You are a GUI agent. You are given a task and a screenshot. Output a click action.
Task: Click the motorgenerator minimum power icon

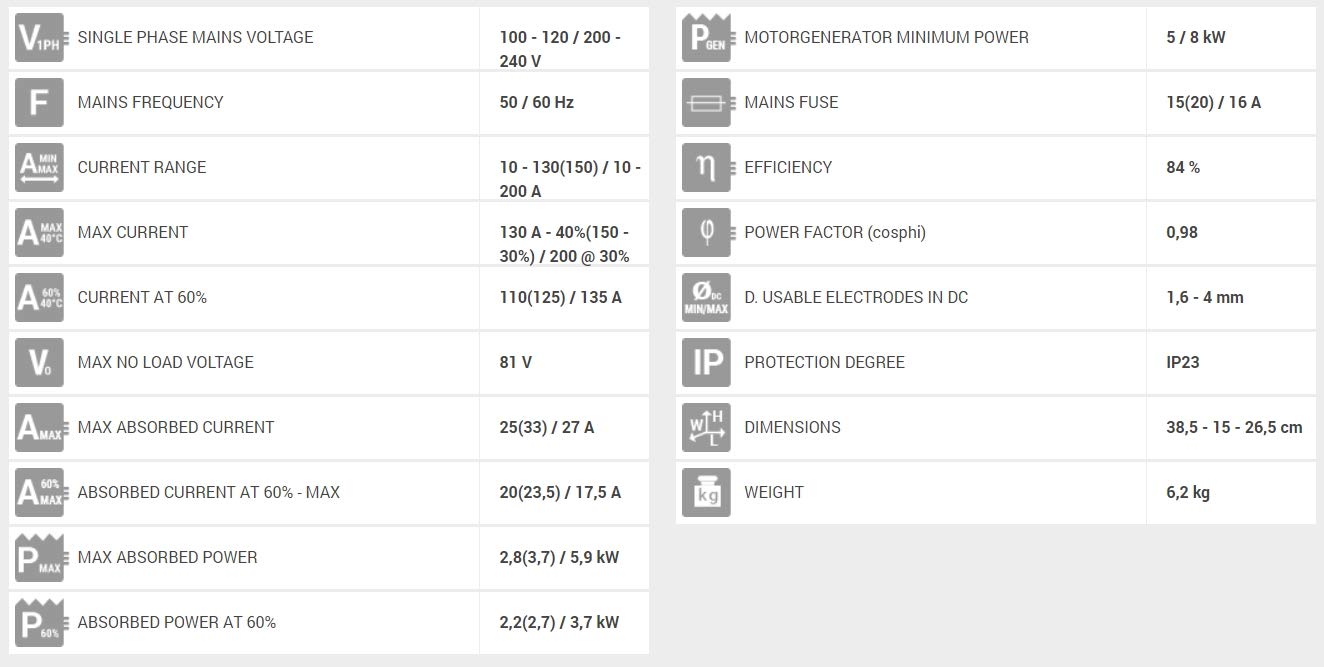pos(706,38)
